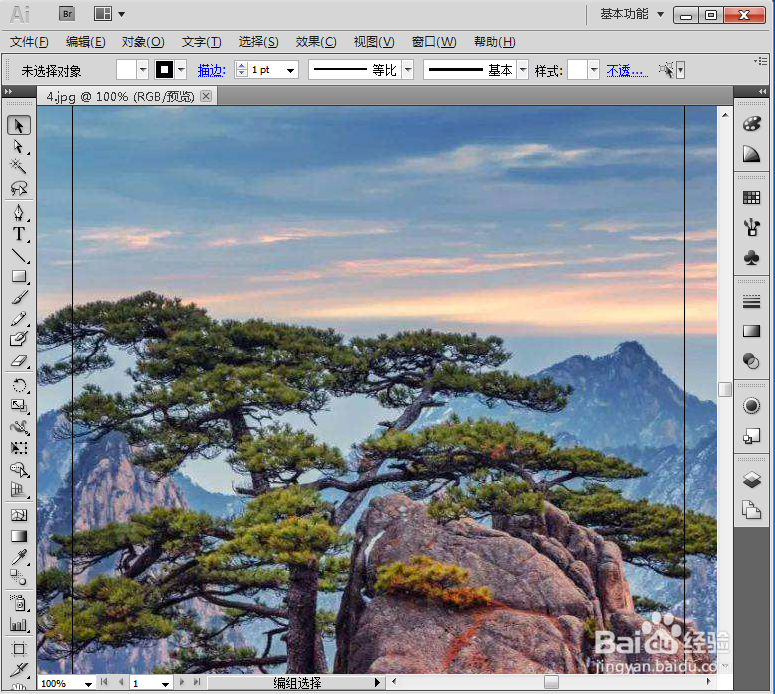Screen dimensions: 775x694
Task: Open the 编辑(E) menu
Action: click(86, 42)
